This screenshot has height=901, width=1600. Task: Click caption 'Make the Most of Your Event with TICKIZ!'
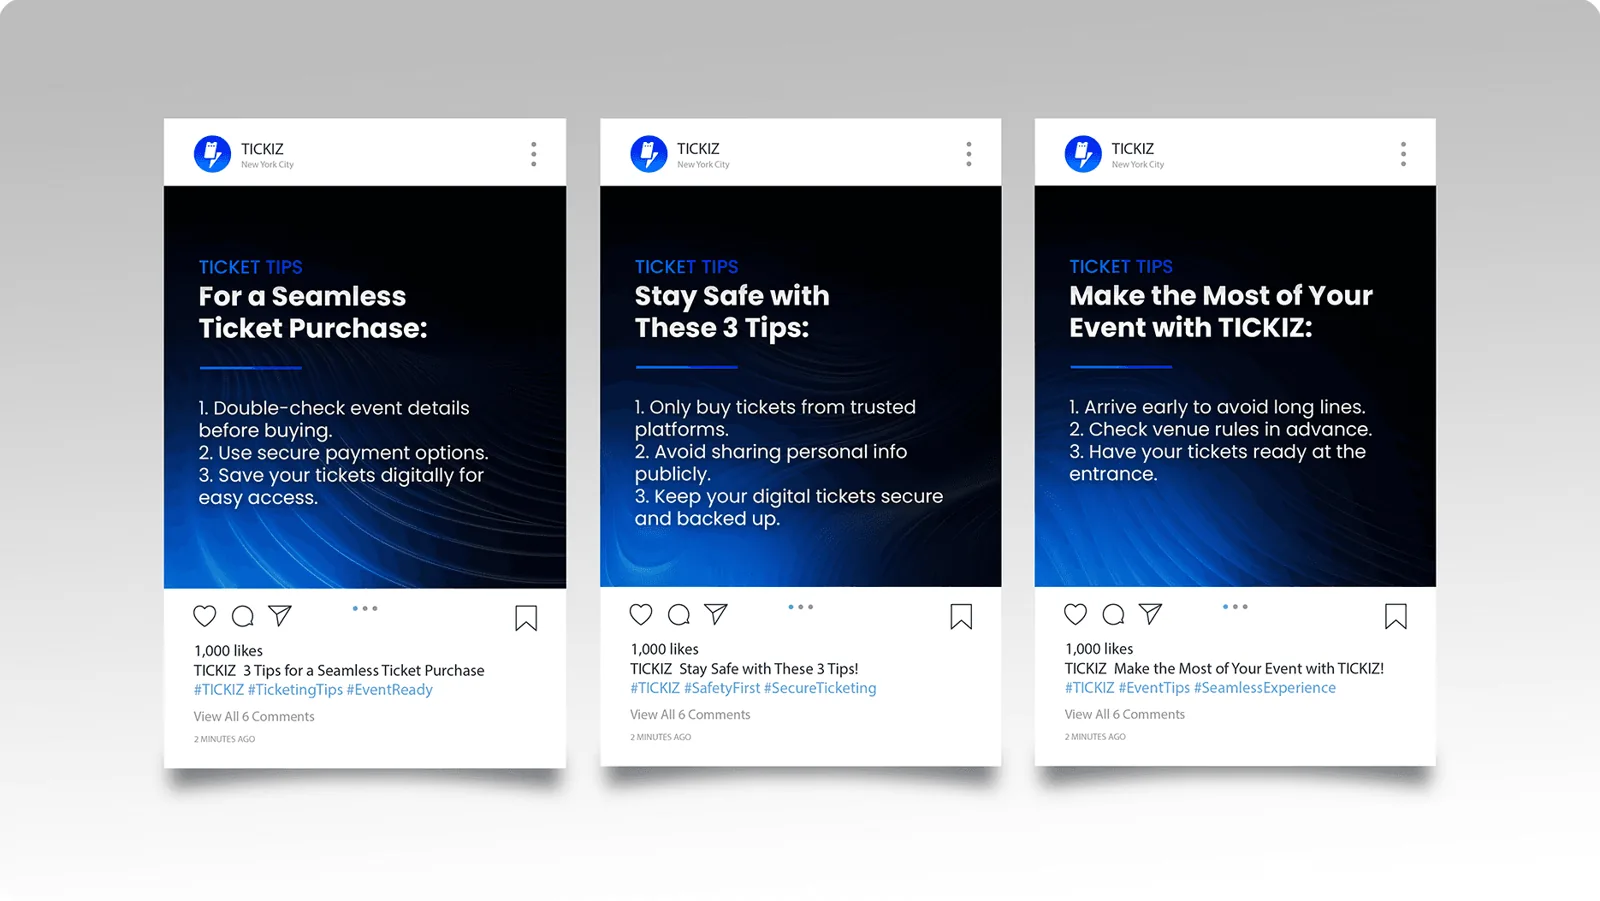point(1249,669)
